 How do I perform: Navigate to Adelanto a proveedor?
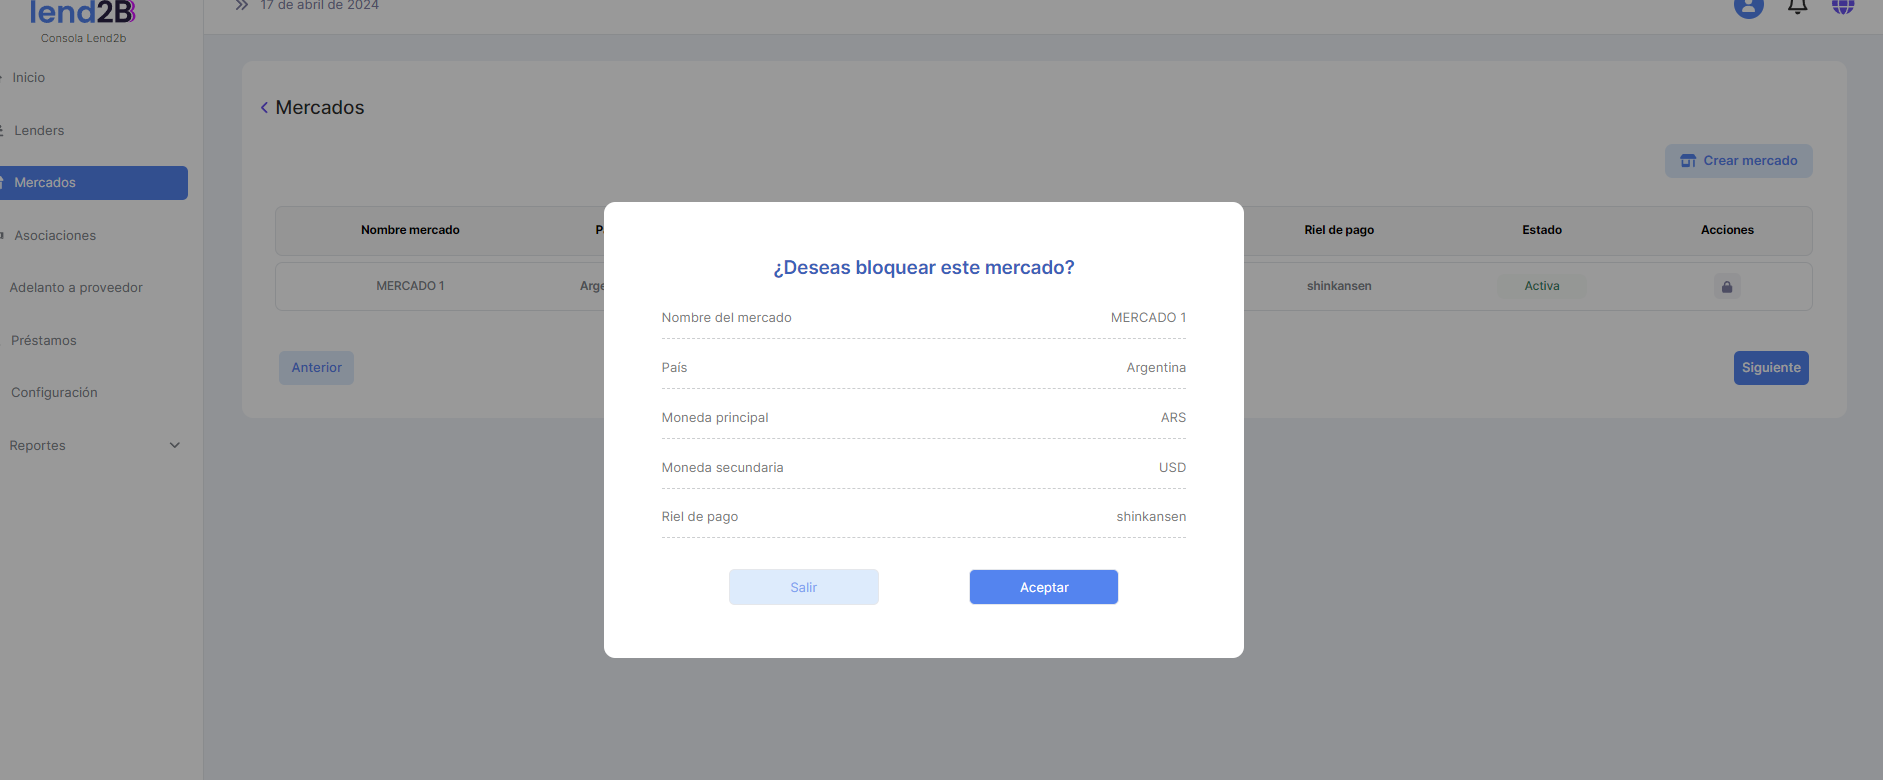pyautogui.click(x=76, y=288)
